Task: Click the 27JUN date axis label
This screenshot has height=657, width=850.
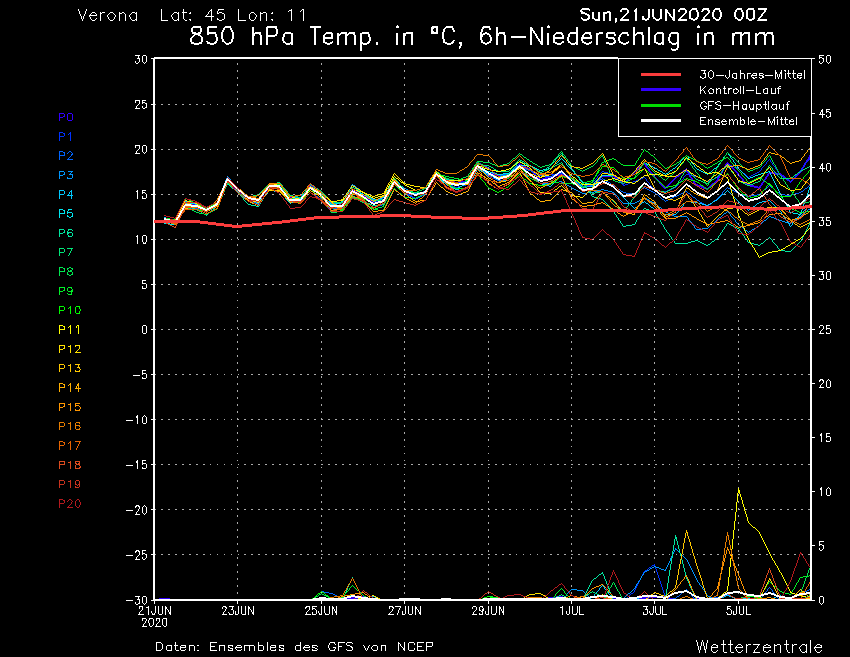Action: (x=404, y=611)
